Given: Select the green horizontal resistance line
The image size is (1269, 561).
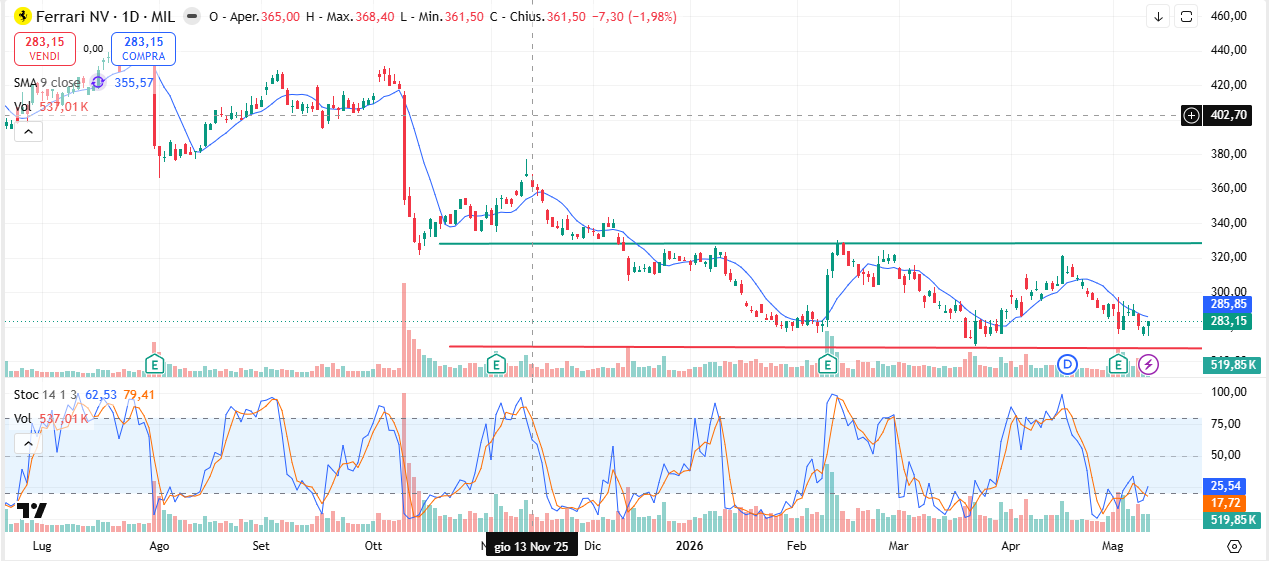Looking at the screenshot, I should (820, 243).
